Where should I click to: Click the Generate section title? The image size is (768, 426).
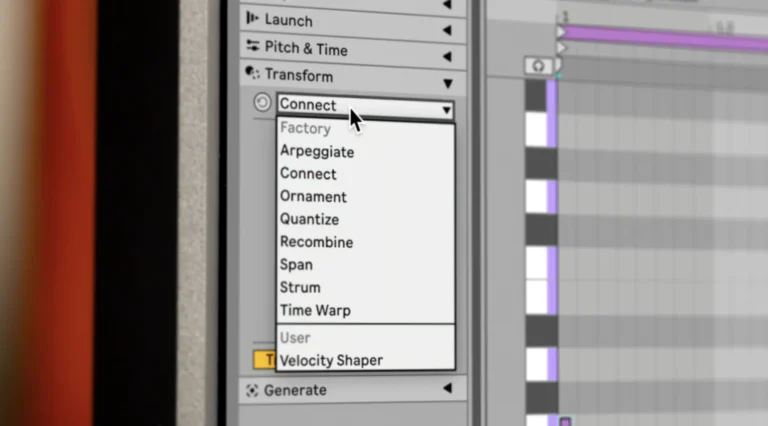pyautogui.click(x=295, y=390)
